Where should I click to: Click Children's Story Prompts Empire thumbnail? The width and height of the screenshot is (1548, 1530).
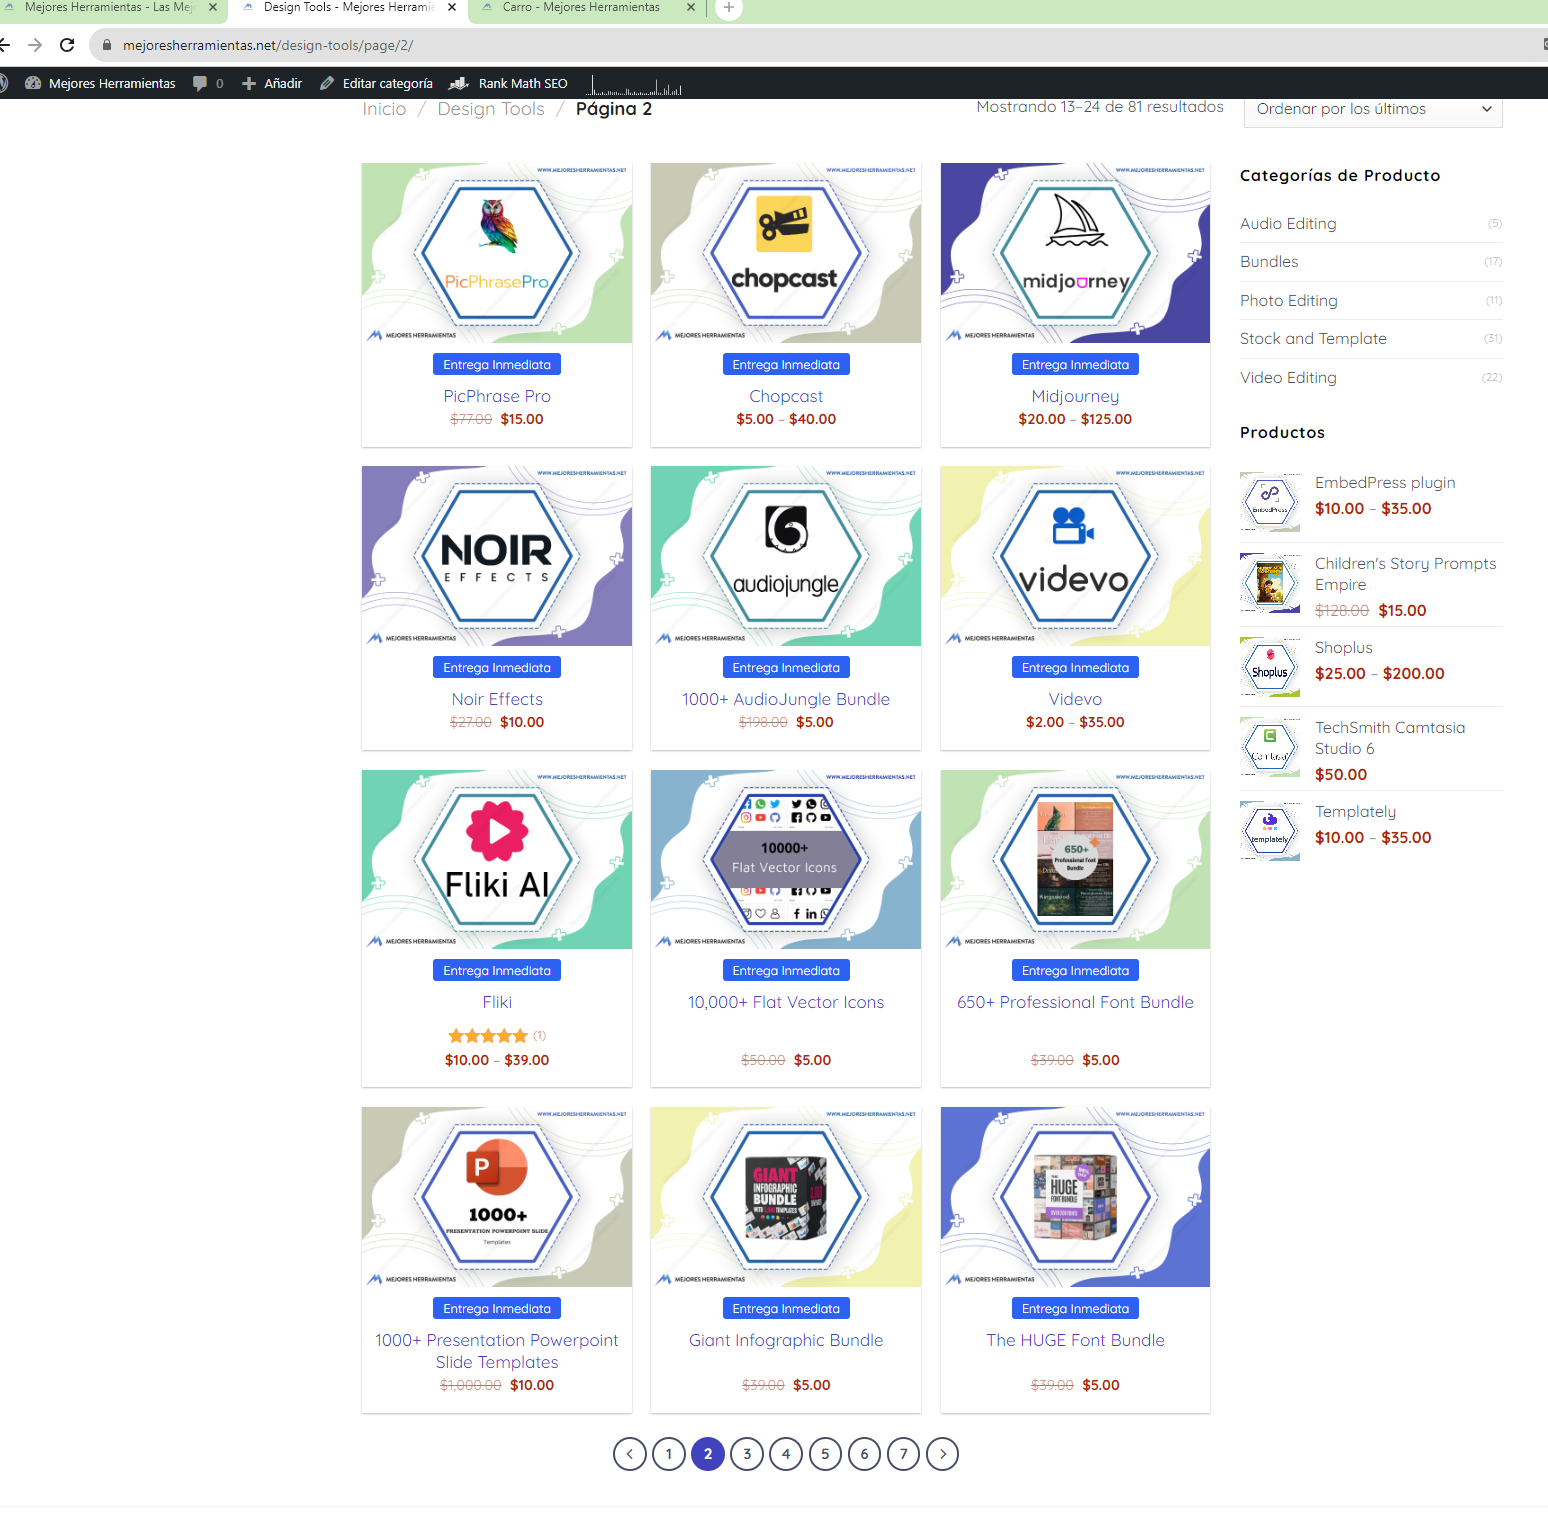(x=1270, y=583)
